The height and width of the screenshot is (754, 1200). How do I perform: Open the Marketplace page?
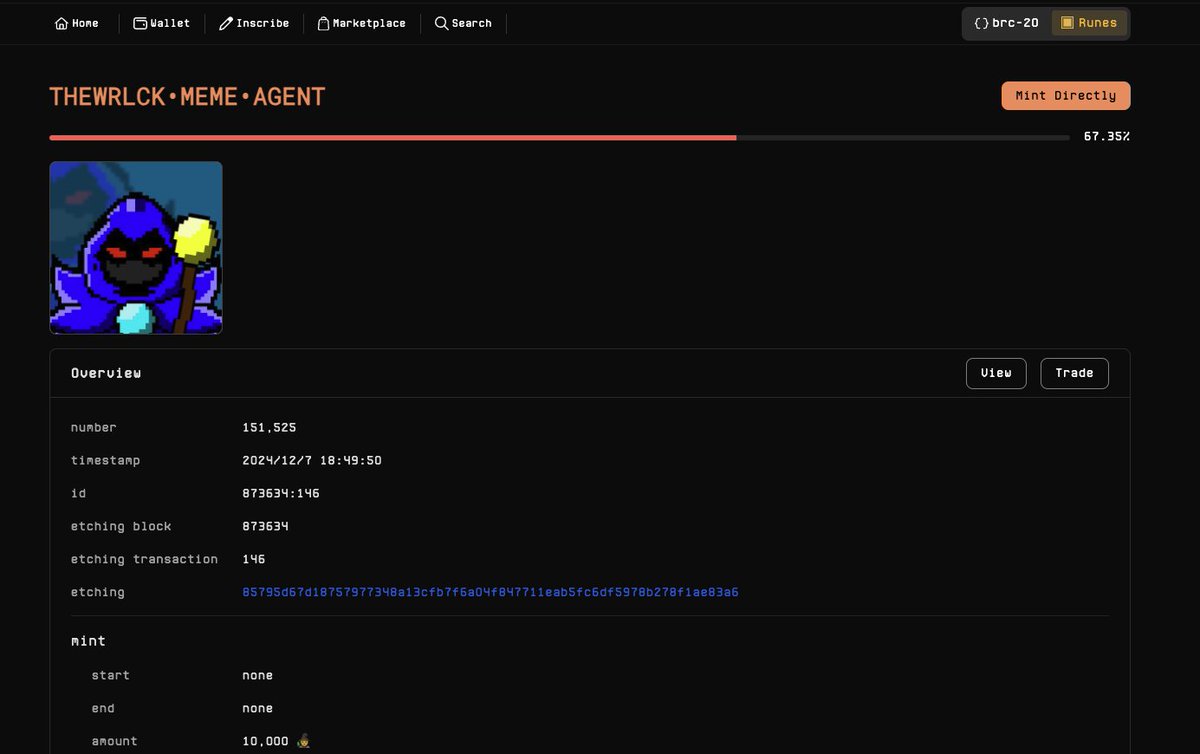coord(362,23)
